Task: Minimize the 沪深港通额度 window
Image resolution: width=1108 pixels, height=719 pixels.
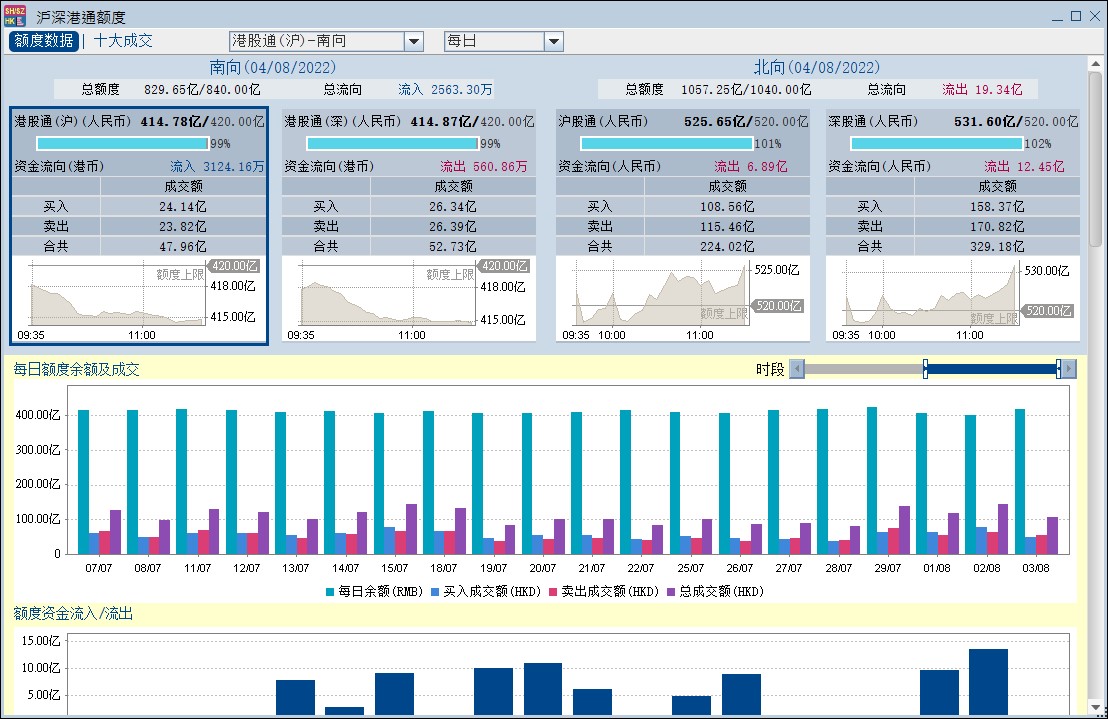Action: point(1058,16)
